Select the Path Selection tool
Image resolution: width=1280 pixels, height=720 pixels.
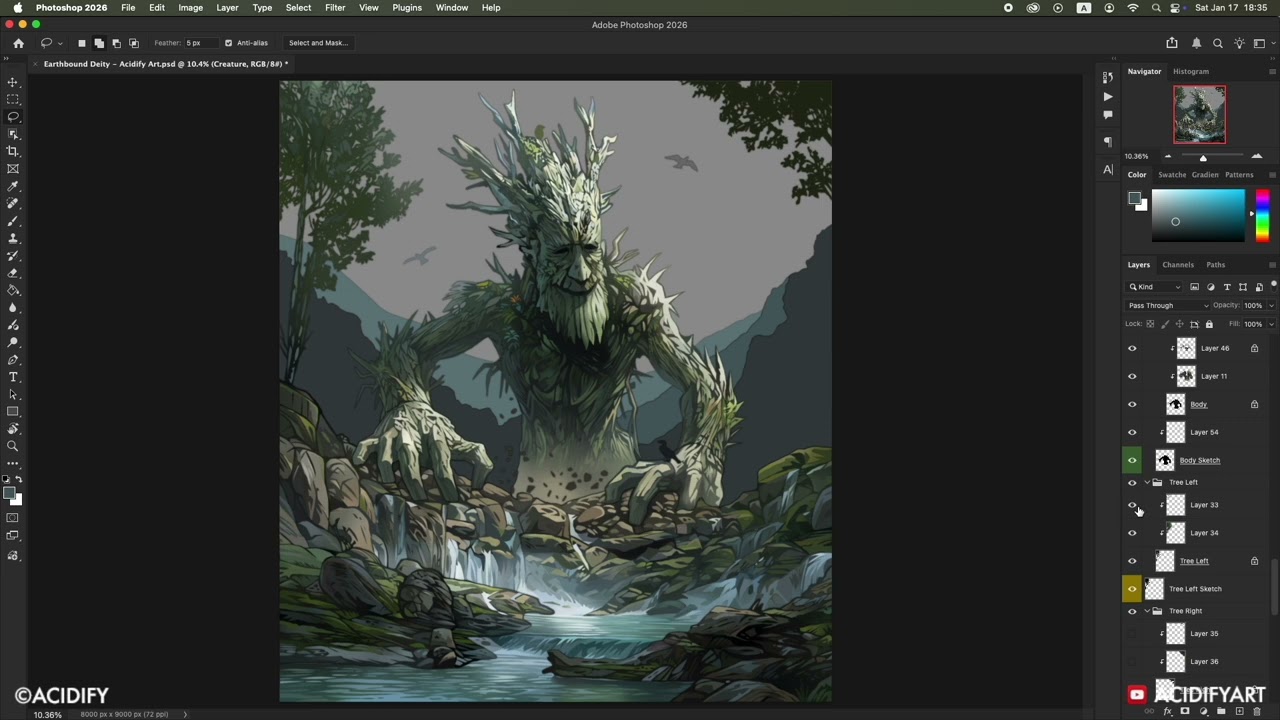(13, 394)
